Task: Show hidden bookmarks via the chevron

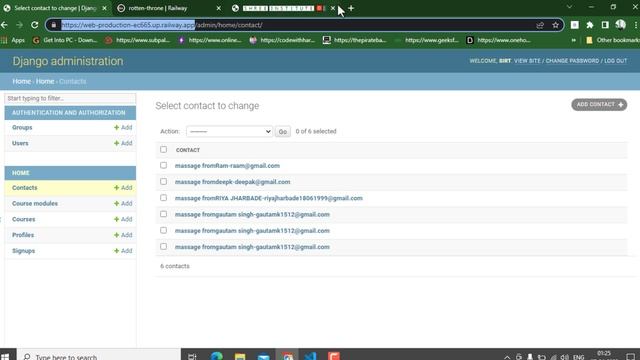Action: (573, 40)
